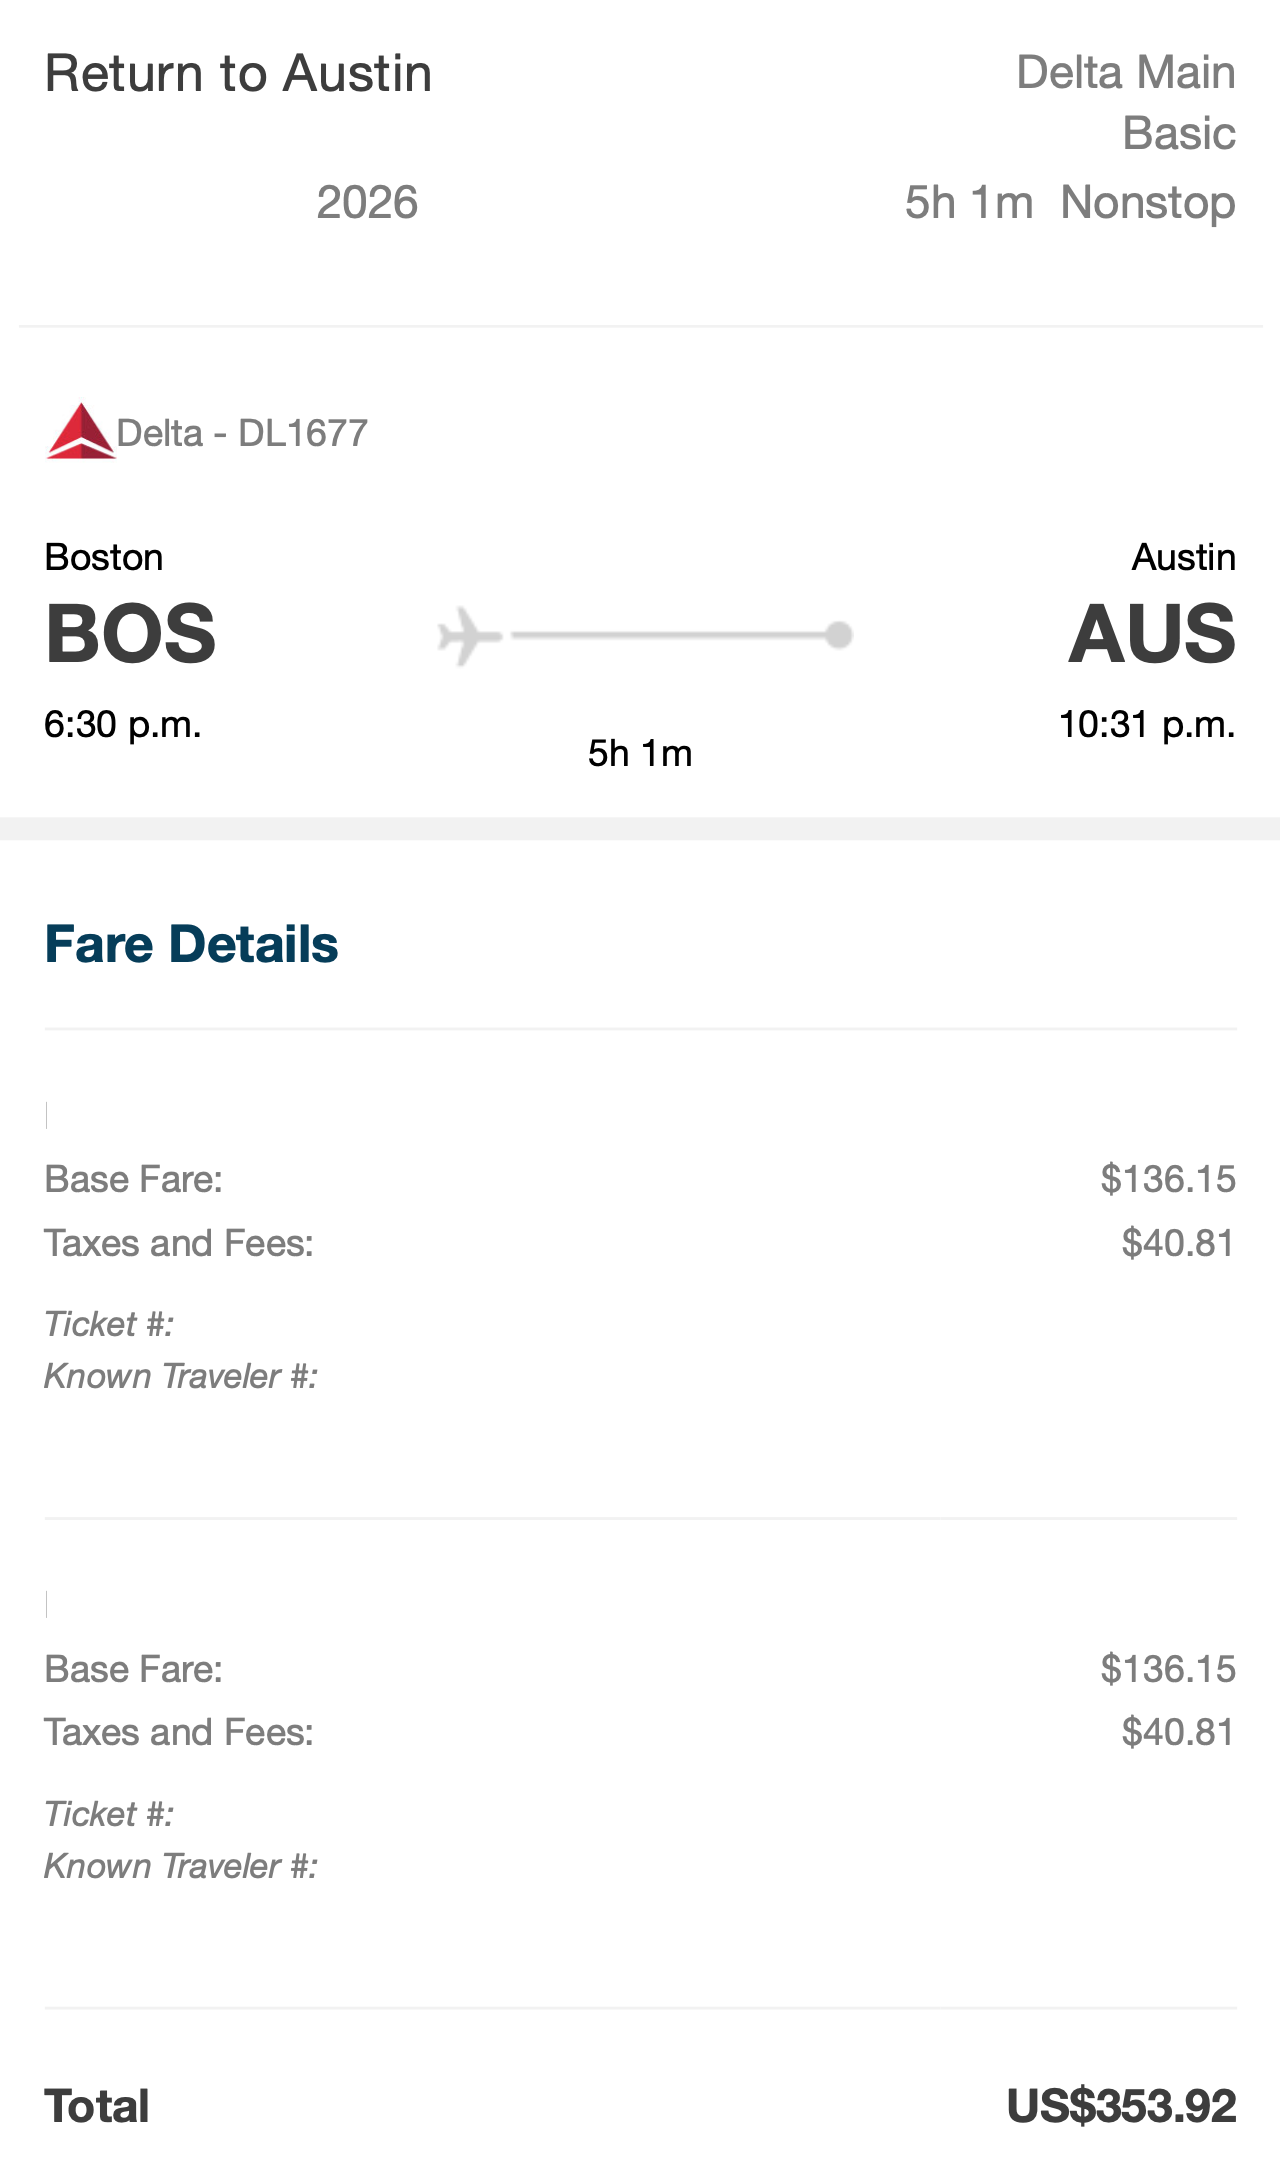Select the 10:31 p.m. arrival time

click(1147, 724)
